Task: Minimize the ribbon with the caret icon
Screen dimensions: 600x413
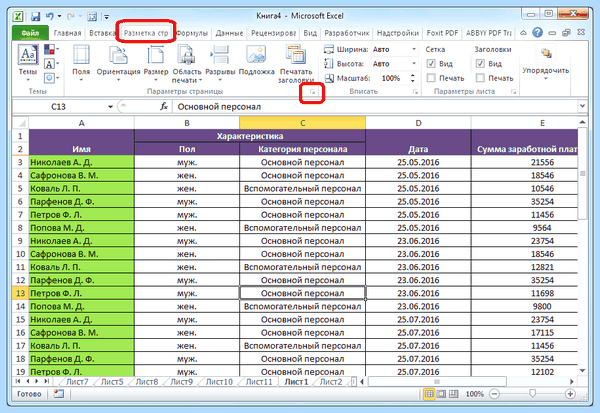Action: pos(523,33)
